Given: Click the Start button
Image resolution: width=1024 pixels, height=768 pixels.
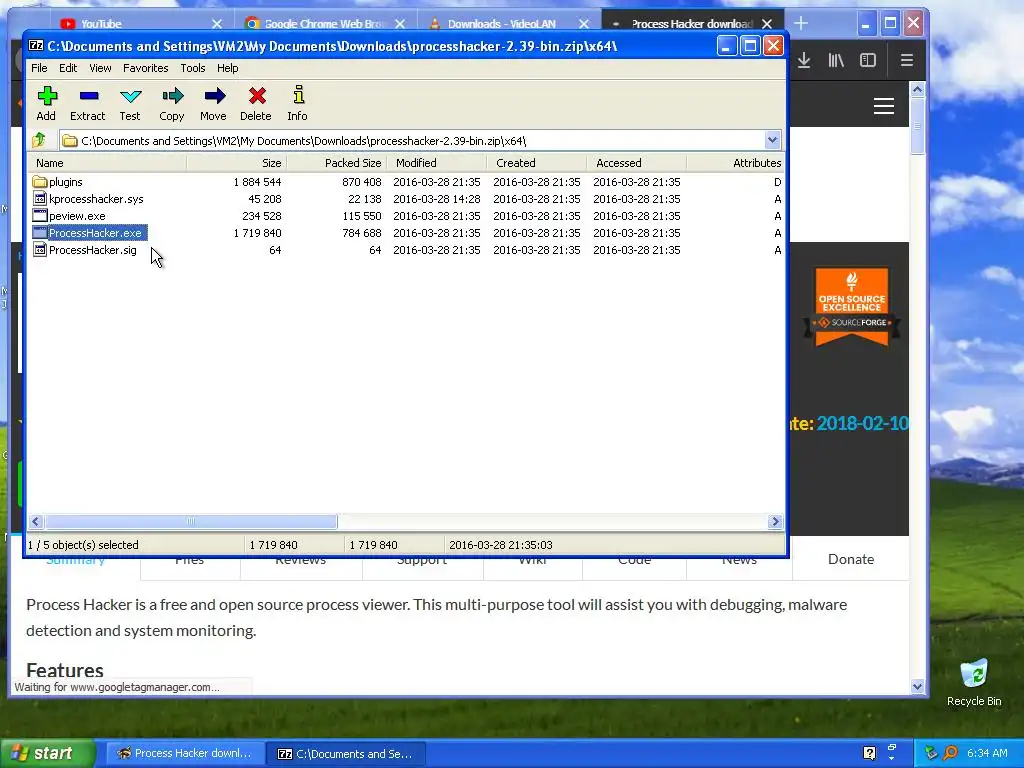Looking at the screenshot, I should click(47, 753).
